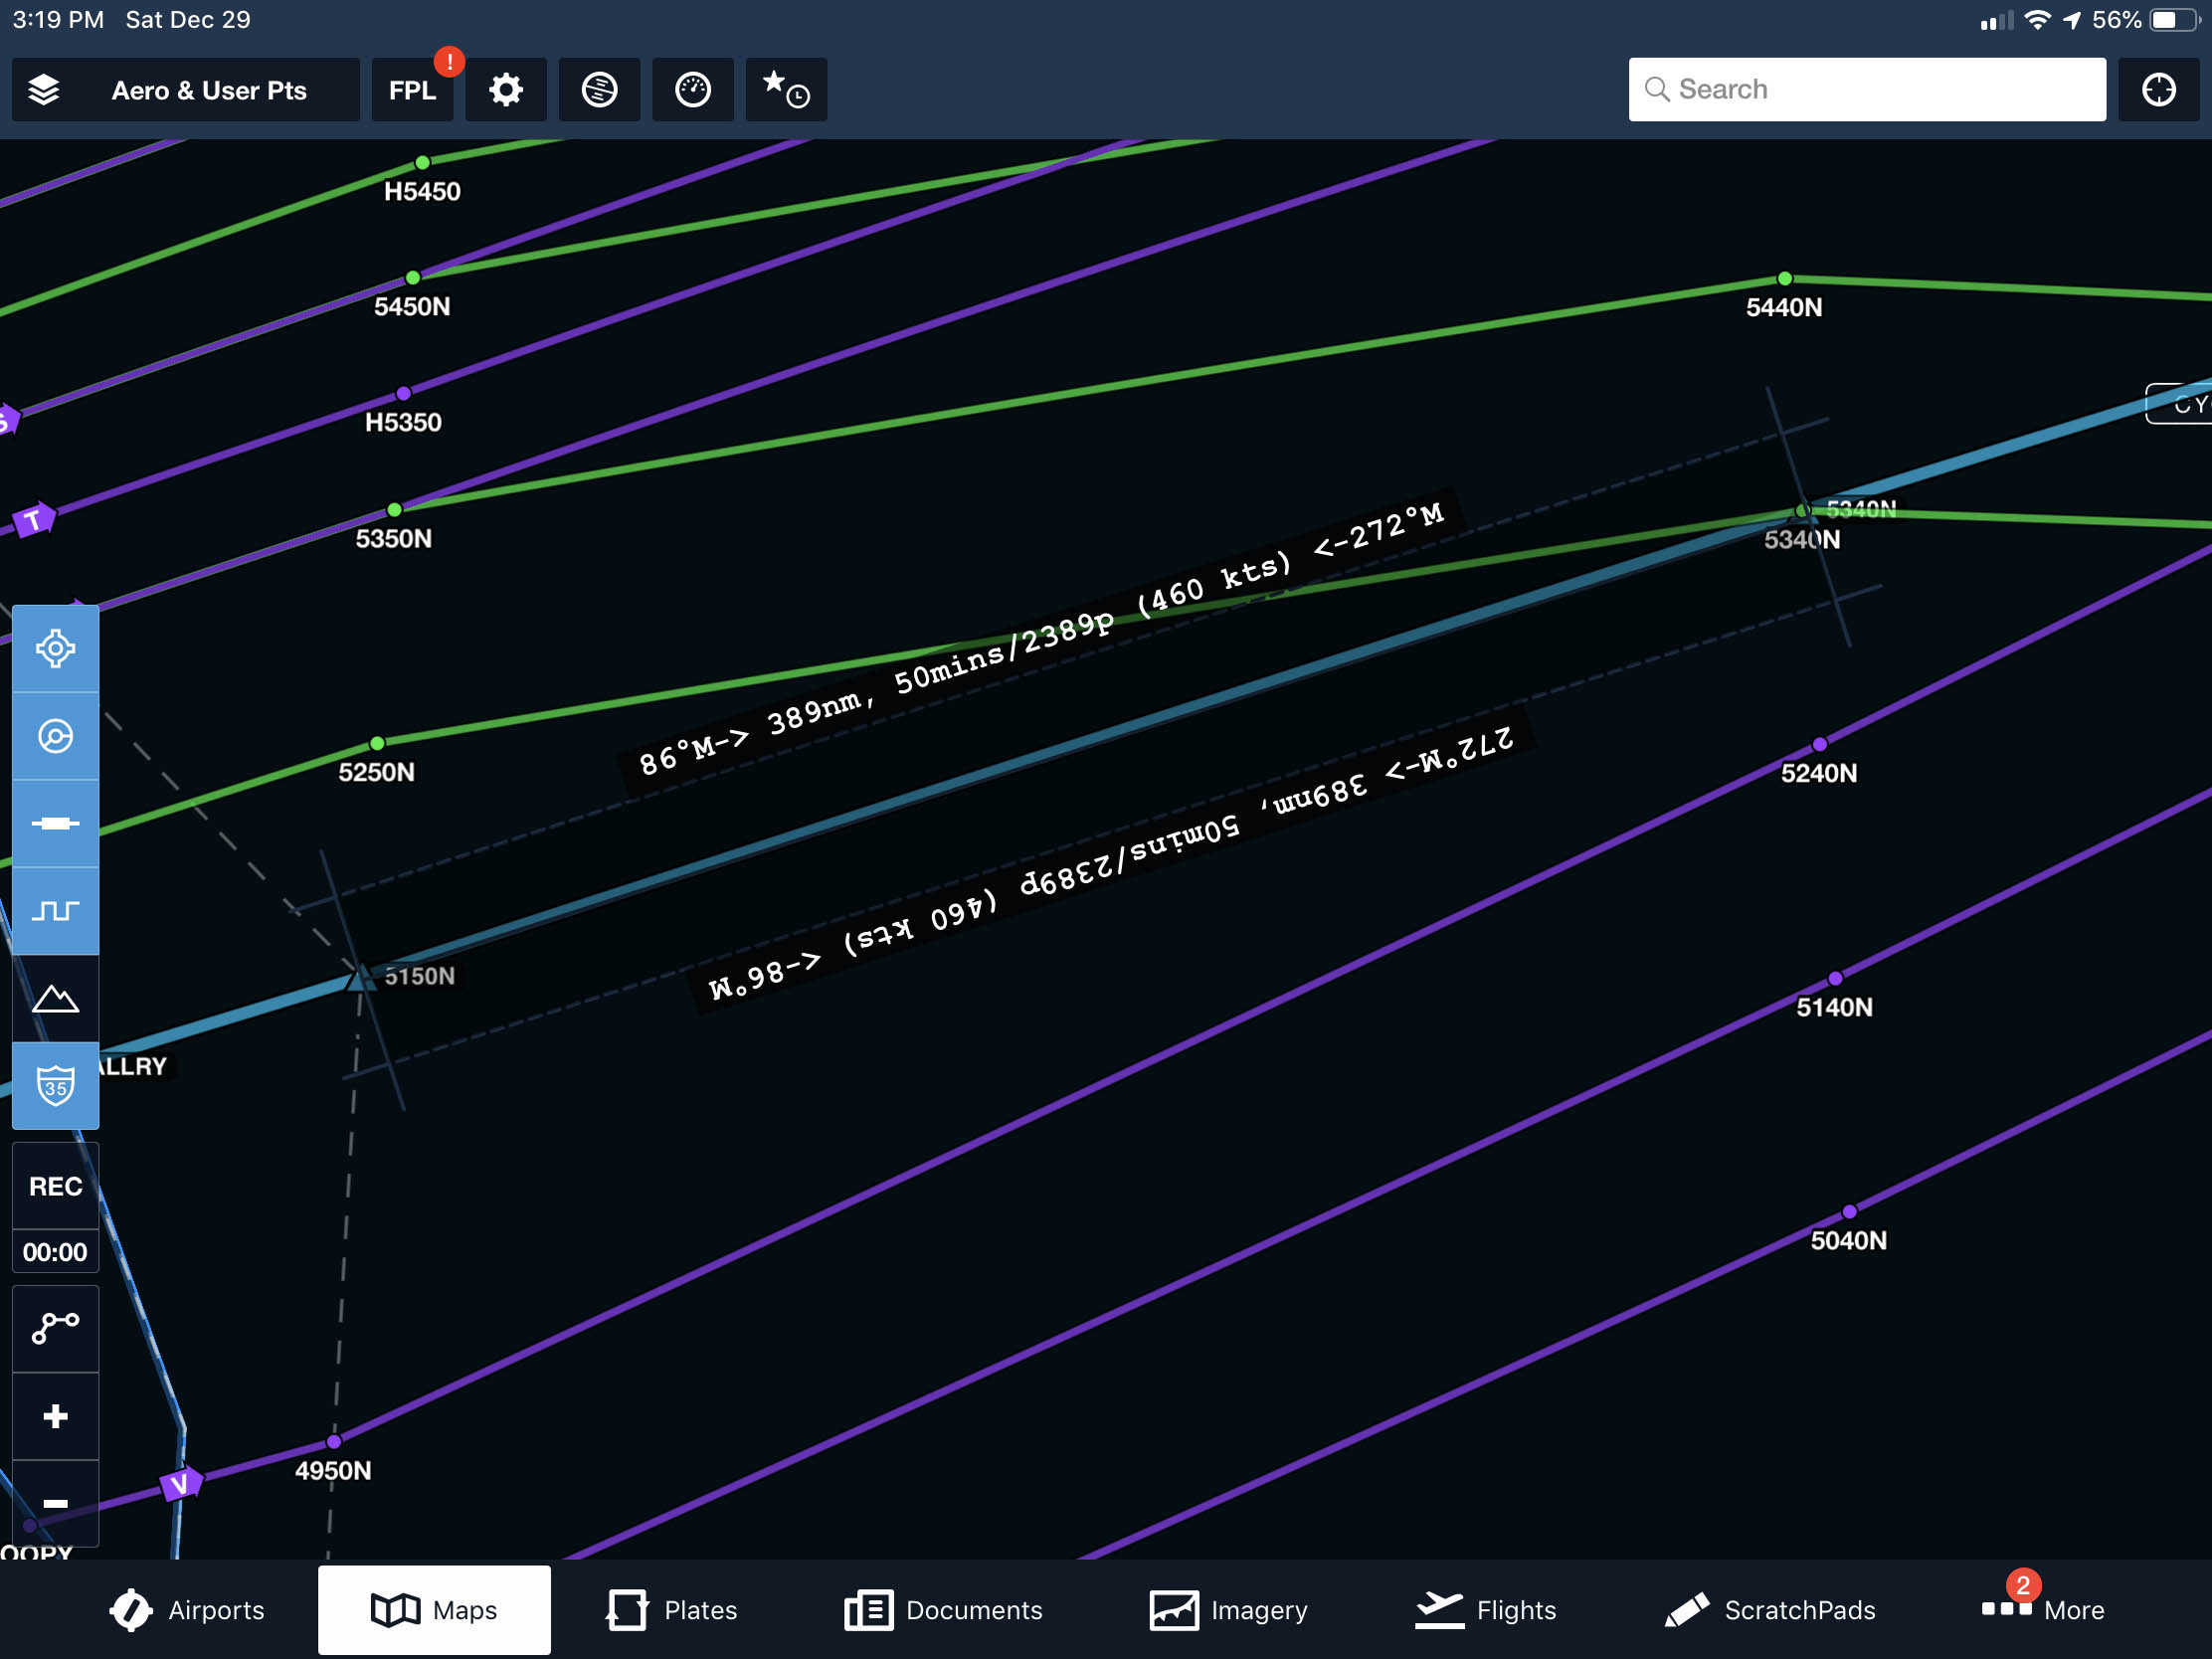Expand the Aero & User Pts layer dropdown
2212x1659 pixels.
208,90
